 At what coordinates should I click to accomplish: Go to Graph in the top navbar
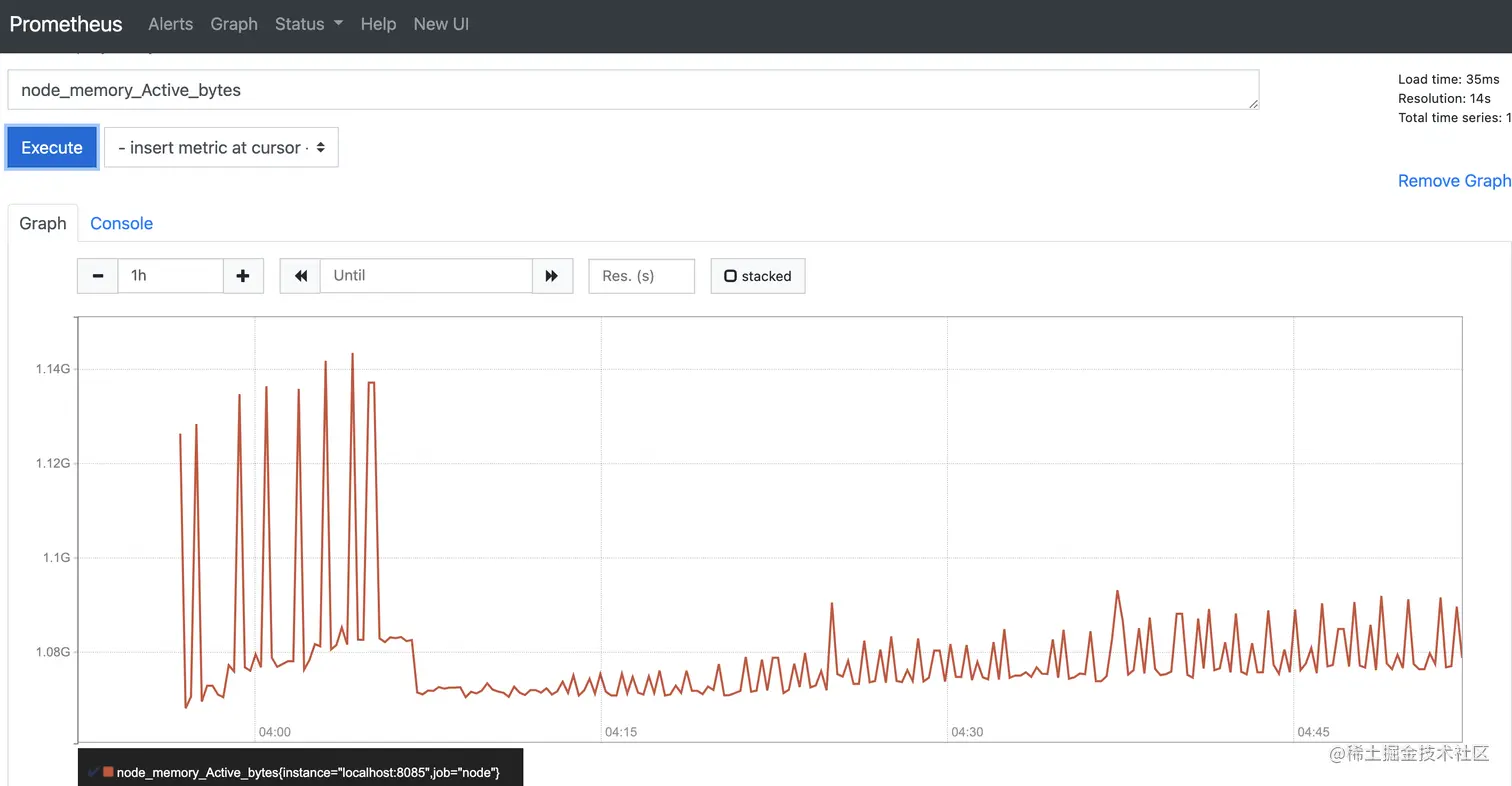tap(234, 24)
